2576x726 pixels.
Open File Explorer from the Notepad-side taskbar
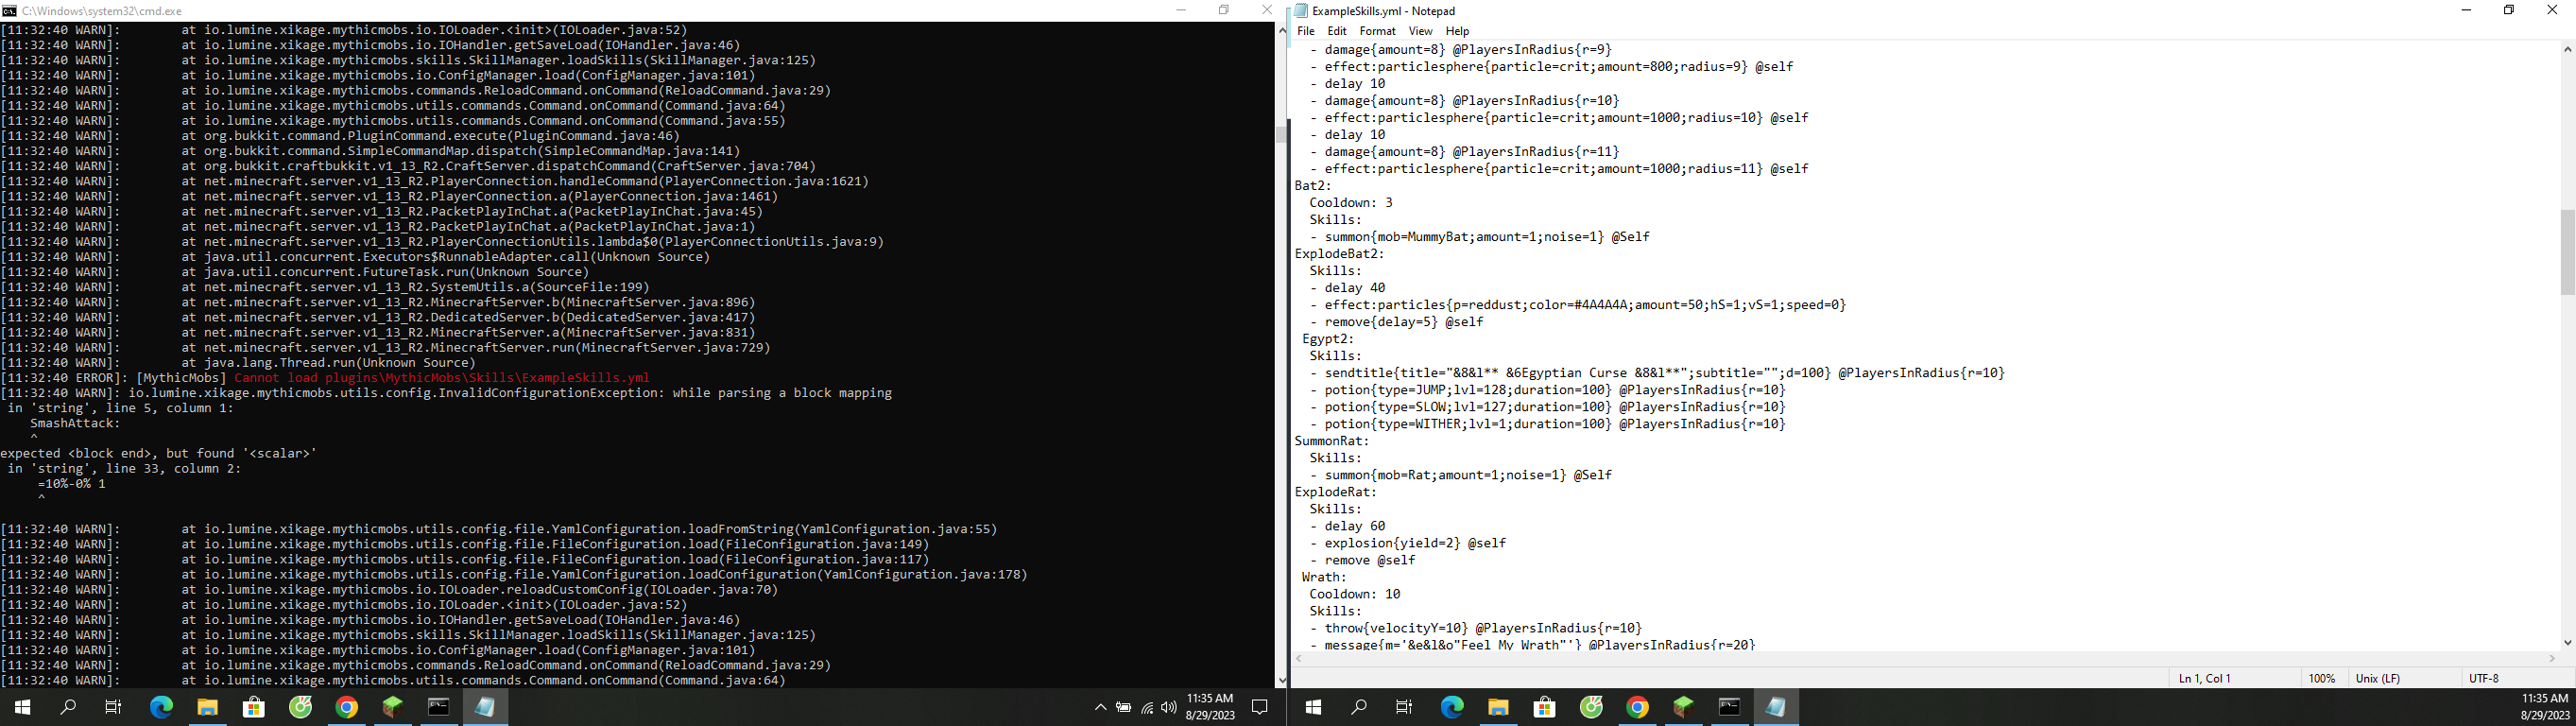pyautogui.click(x=1498, y=708)
